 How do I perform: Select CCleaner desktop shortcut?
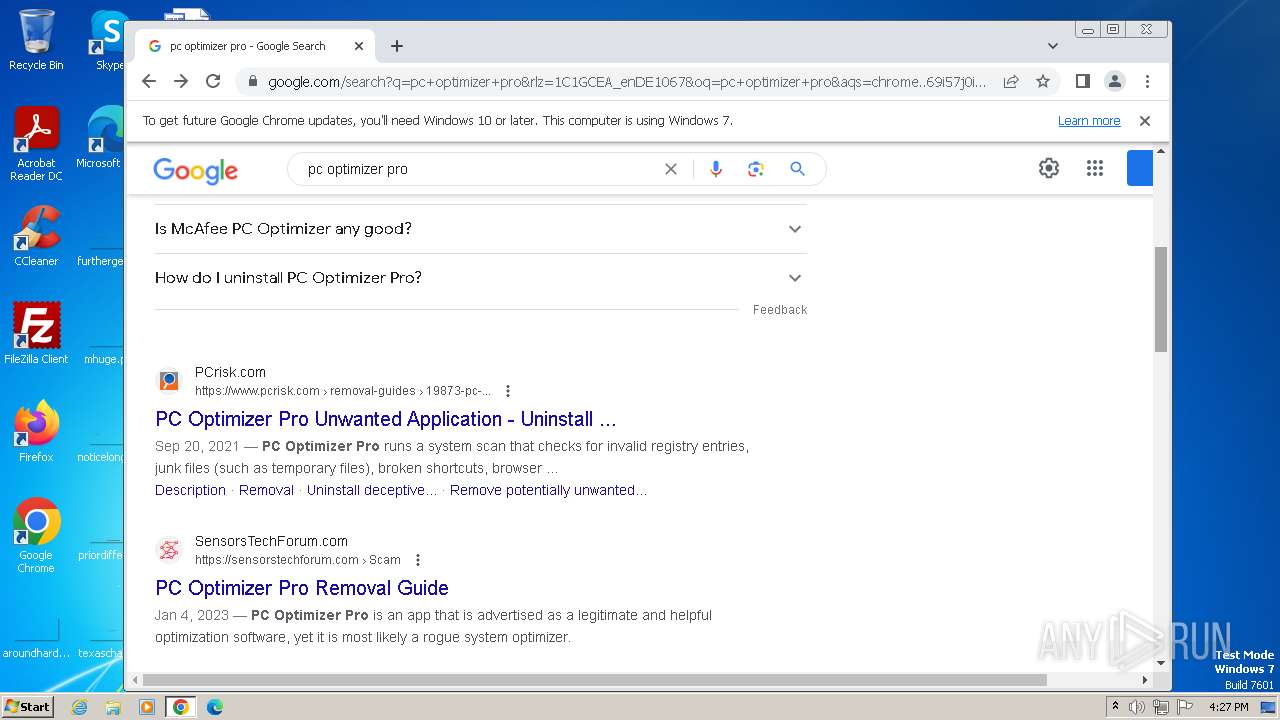(x=36, y=236)
